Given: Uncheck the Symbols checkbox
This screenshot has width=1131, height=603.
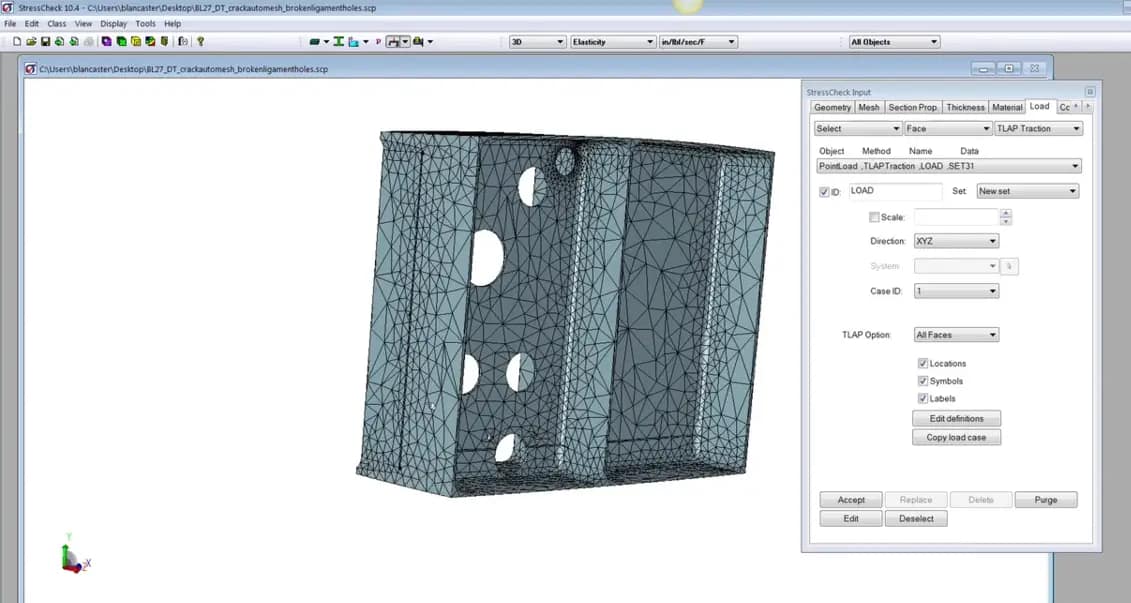Looking at the screenshot, I should point(923,381).
